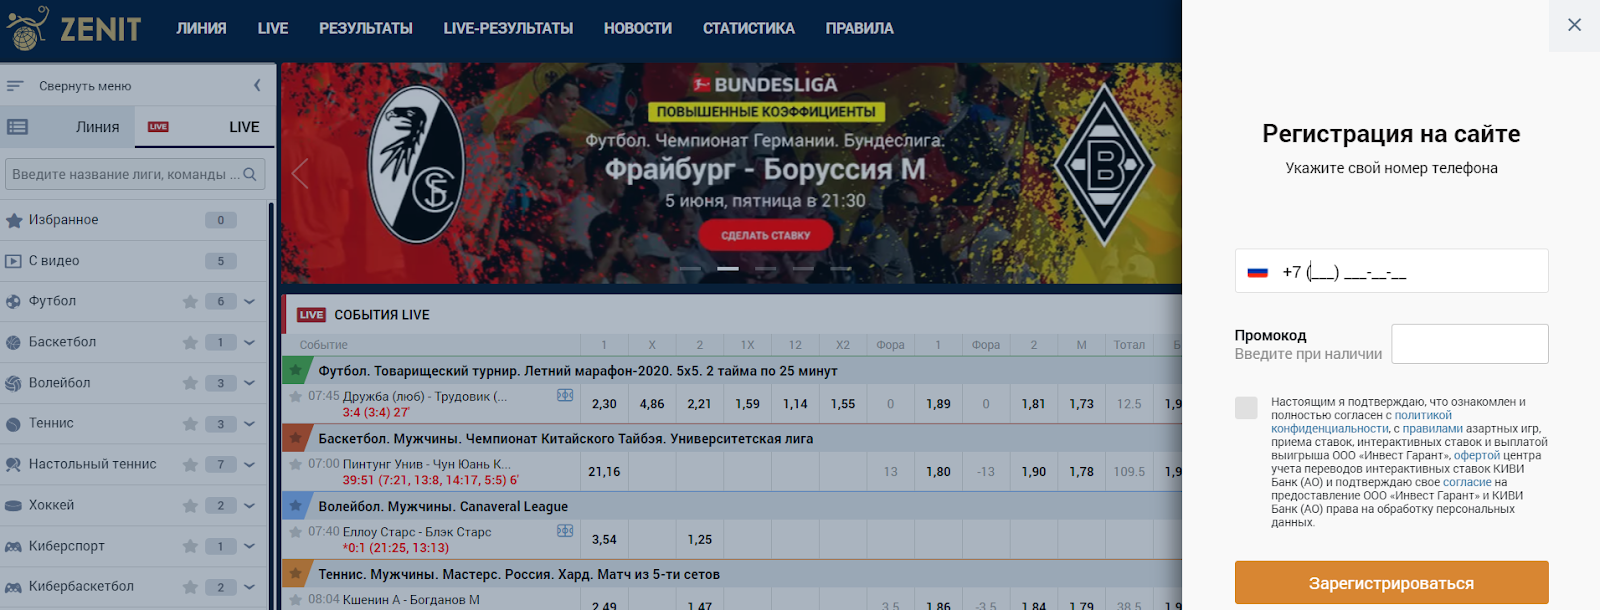Expand the Волейбол category chevron

(x=249, y=383)
